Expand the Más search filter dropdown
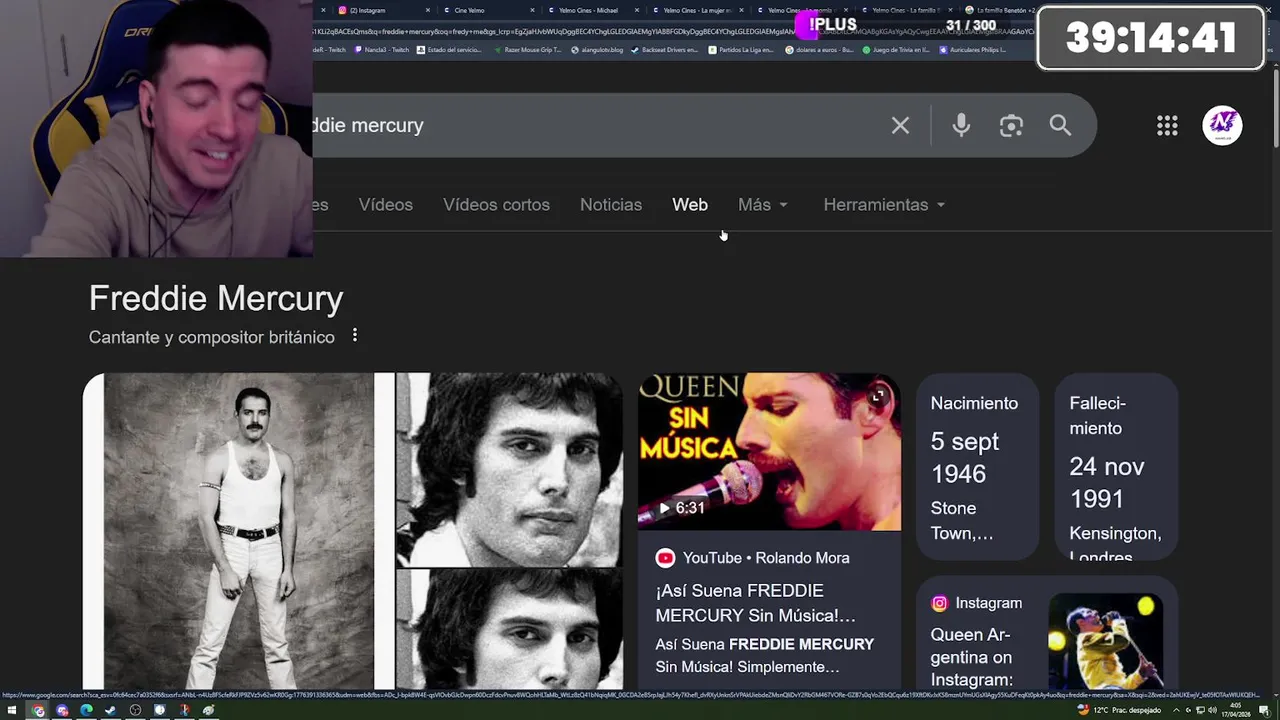Viewport: 1280px width, 720px height. tap(763, 204)
